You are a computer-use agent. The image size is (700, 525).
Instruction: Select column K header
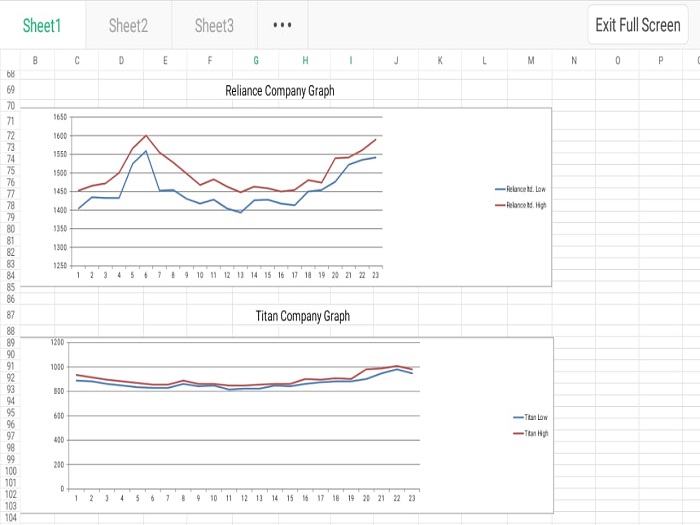440,60
